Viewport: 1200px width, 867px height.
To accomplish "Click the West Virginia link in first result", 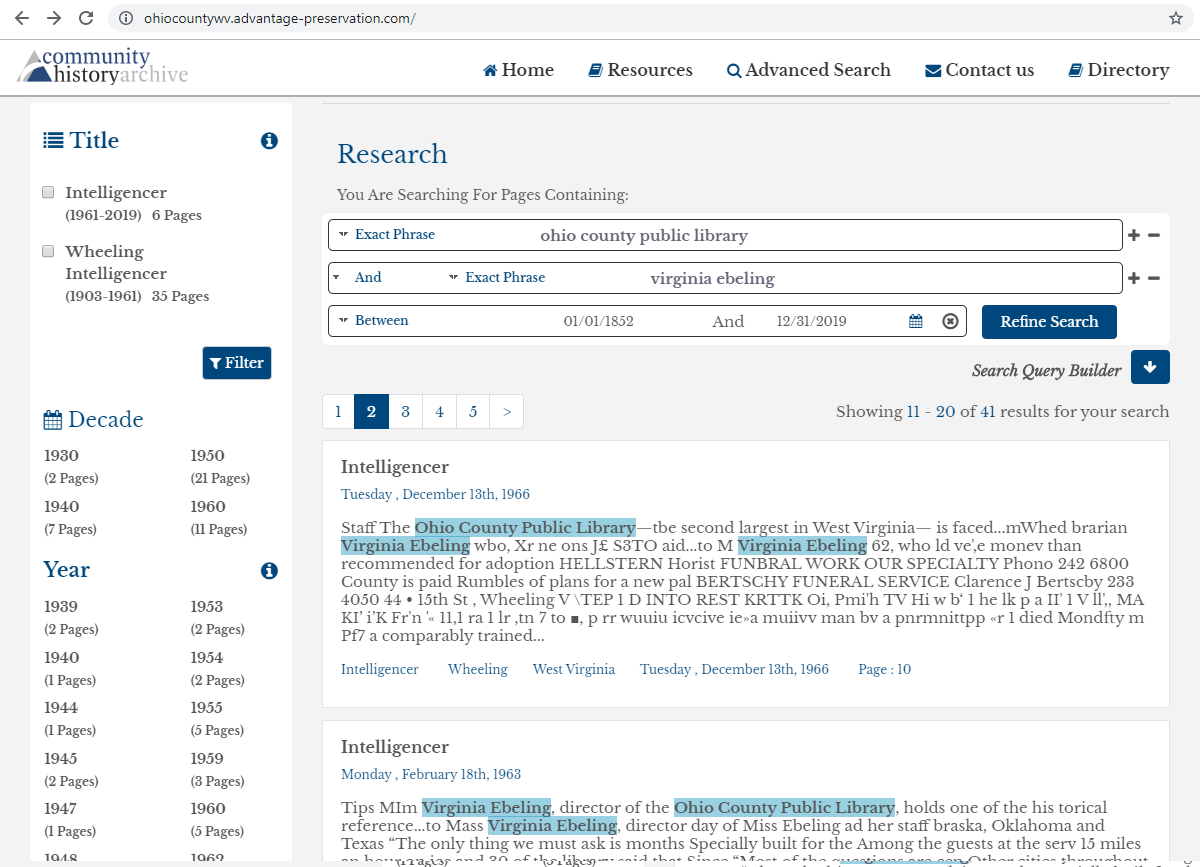I will tap(574, 669).
